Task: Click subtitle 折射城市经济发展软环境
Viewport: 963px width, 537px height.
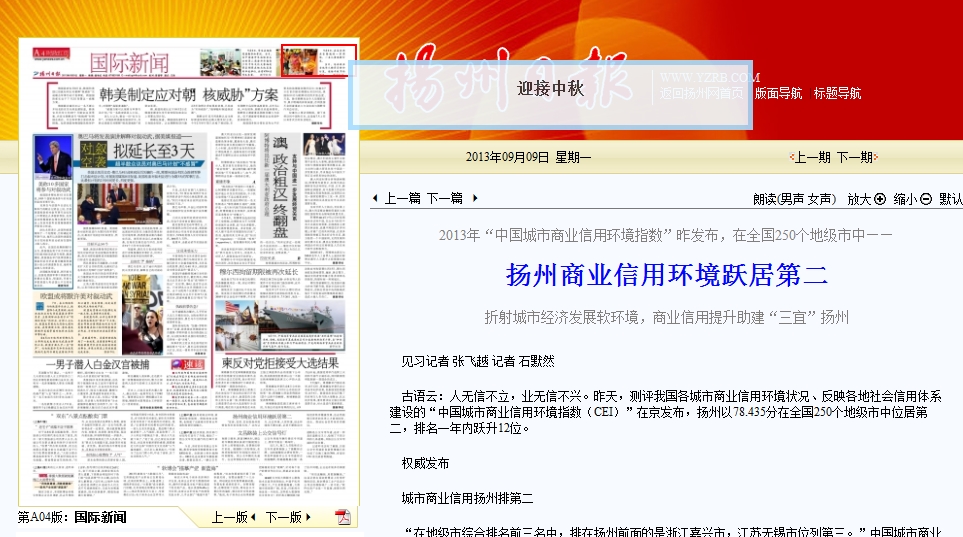Action: coord(561,318)
